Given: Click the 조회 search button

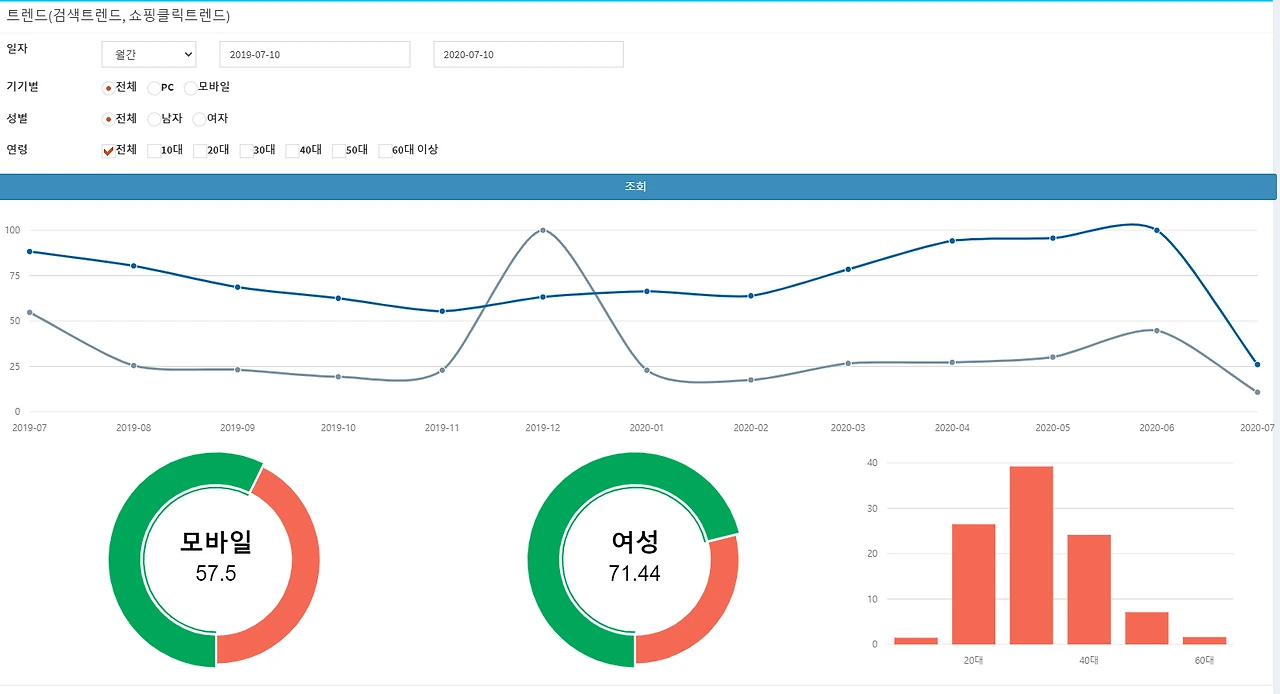Looking at the screenshot, I should [x=638, y=186].
